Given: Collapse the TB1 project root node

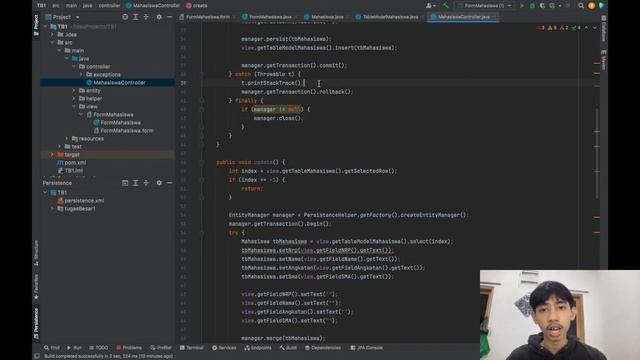Looking at the screenshot, I should click(x=45, y=27).
